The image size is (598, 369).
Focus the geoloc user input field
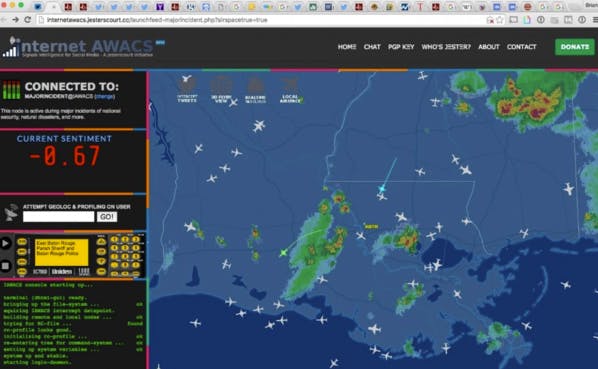58,217
